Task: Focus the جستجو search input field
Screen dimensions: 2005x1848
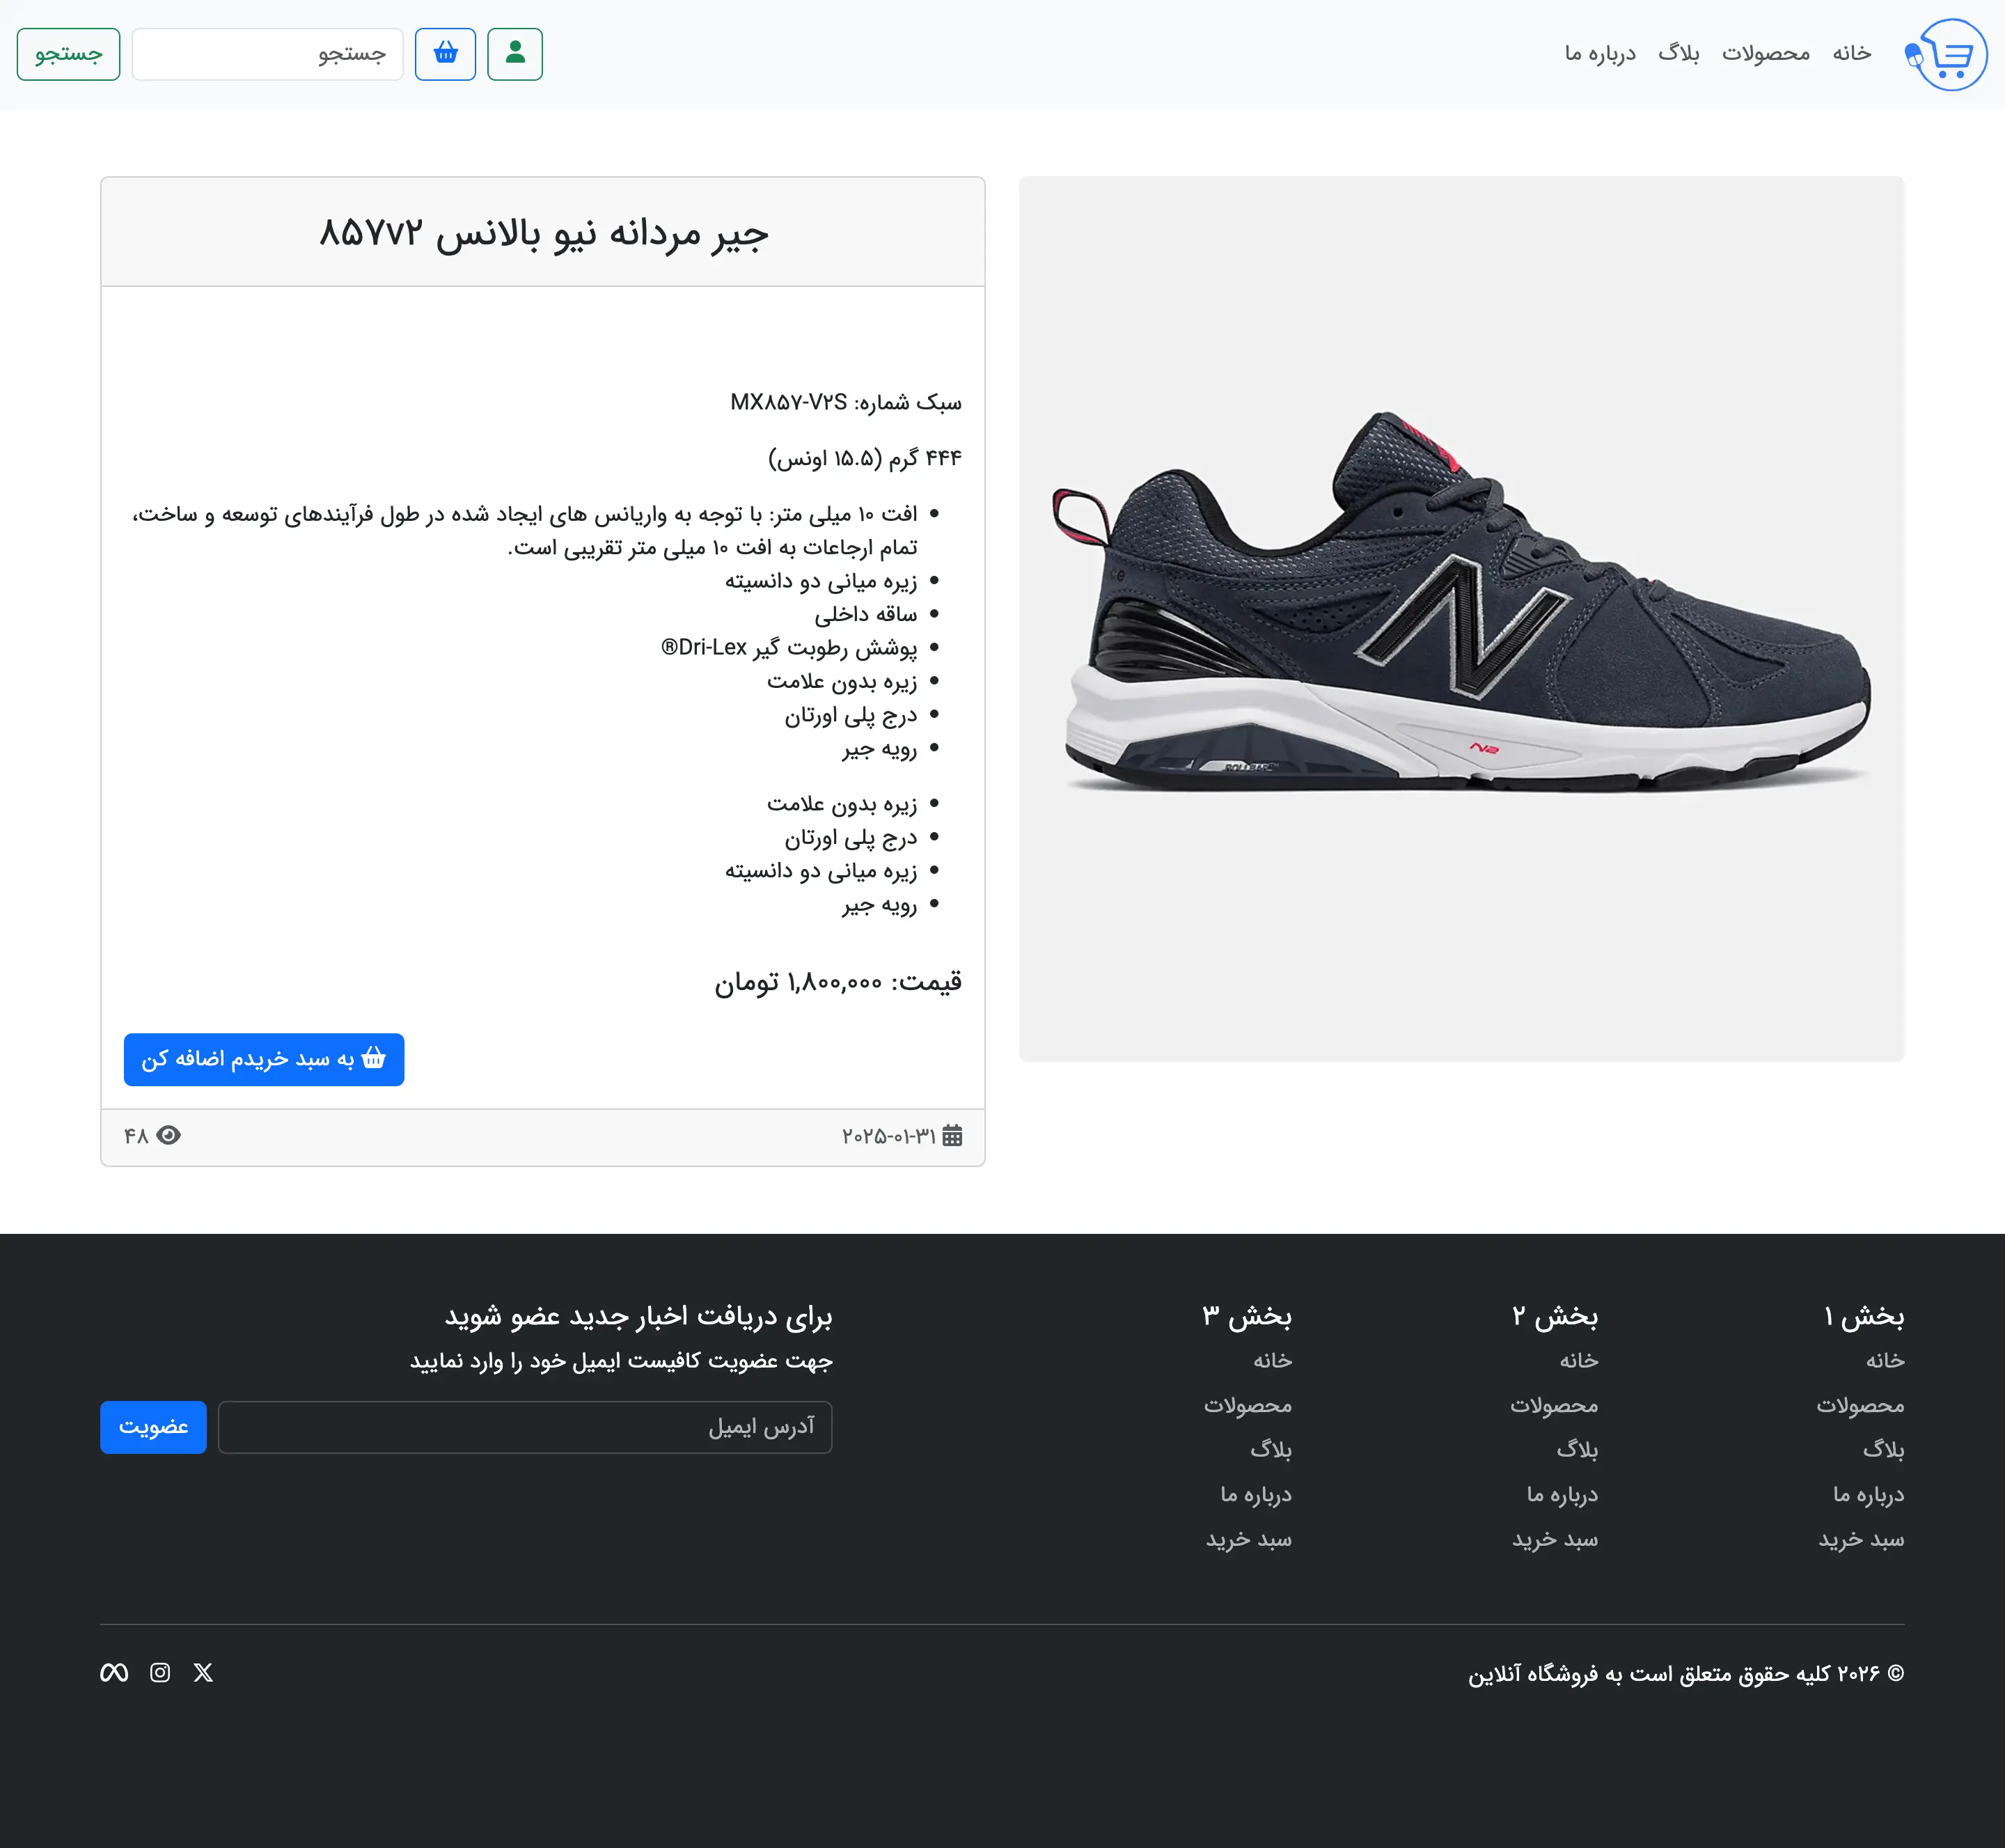Action: (267, 54)
